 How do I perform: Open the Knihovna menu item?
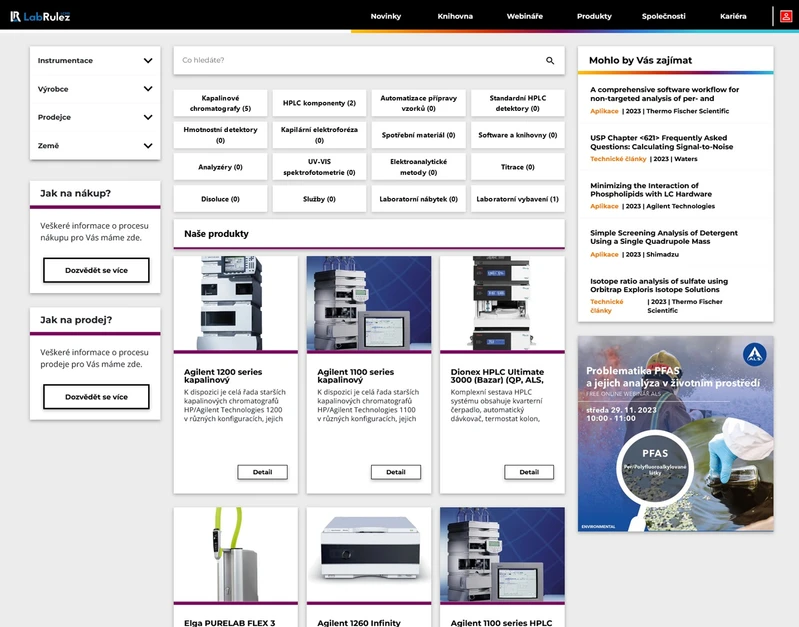pyautogui.click(x=455, y=16)
